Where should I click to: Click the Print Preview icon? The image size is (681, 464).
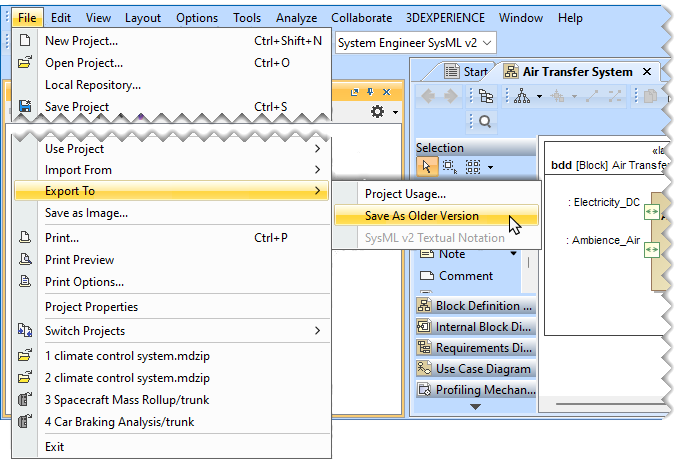[25, 259]
